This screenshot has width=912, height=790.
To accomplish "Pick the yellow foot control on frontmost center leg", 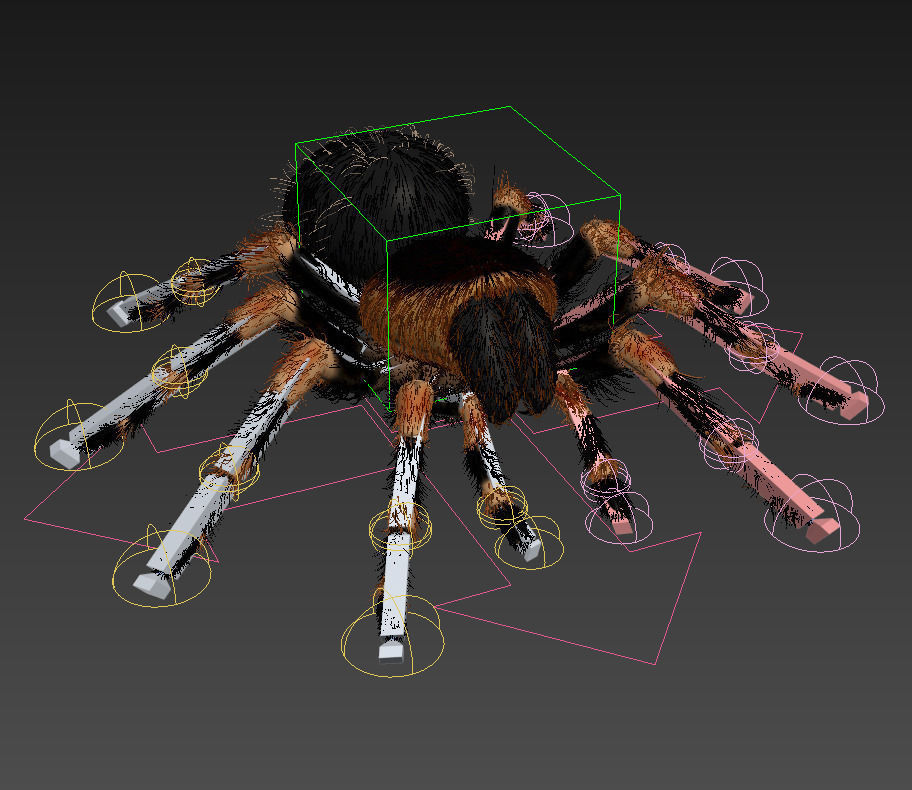I will [393, 637].
